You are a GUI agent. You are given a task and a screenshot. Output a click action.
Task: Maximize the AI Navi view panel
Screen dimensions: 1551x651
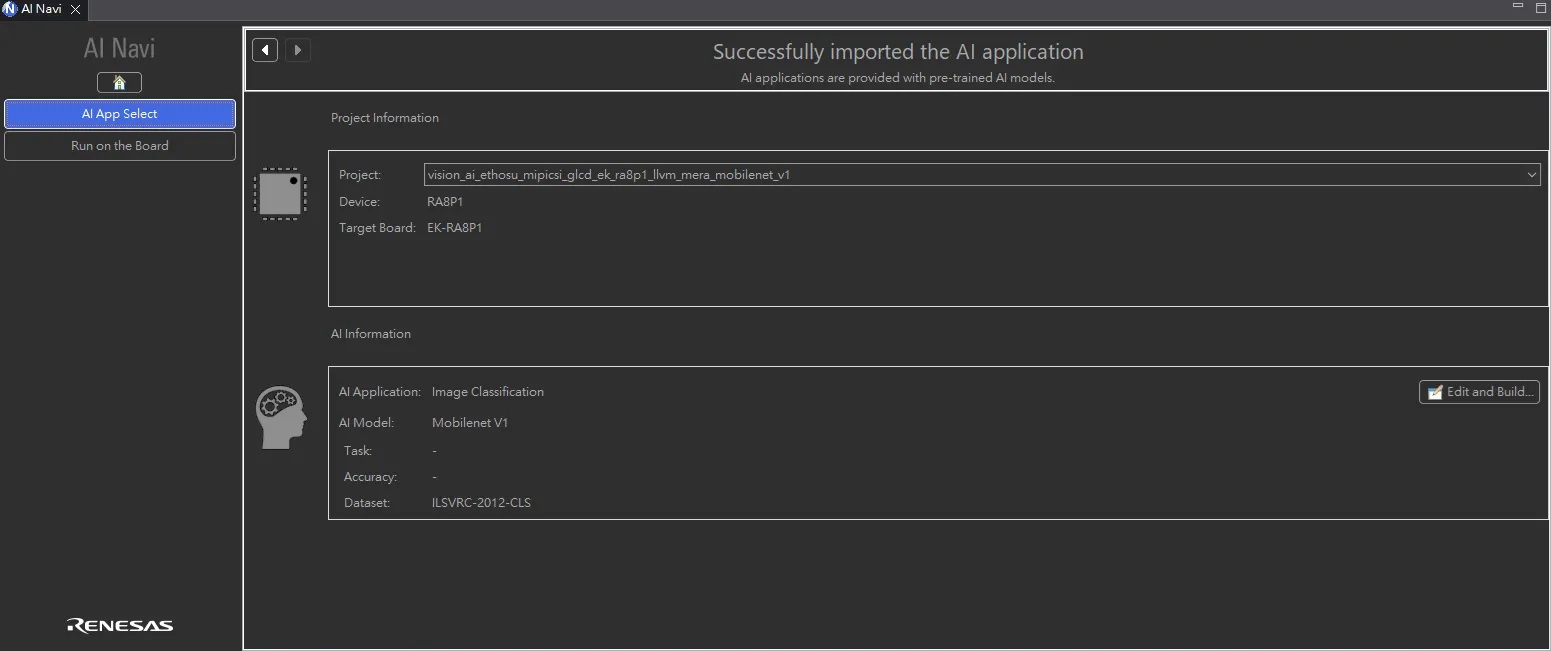coord(1540,7)
